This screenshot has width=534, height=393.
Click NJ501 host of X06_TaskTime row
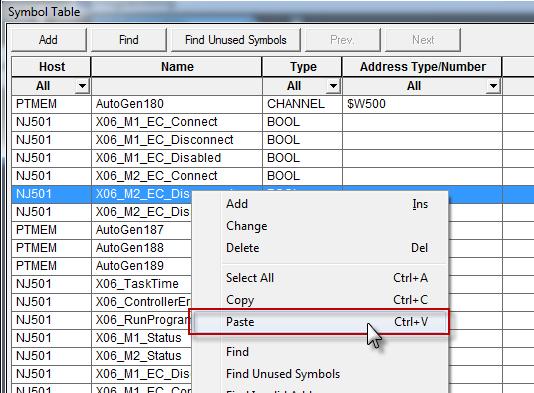pos(51,284)
